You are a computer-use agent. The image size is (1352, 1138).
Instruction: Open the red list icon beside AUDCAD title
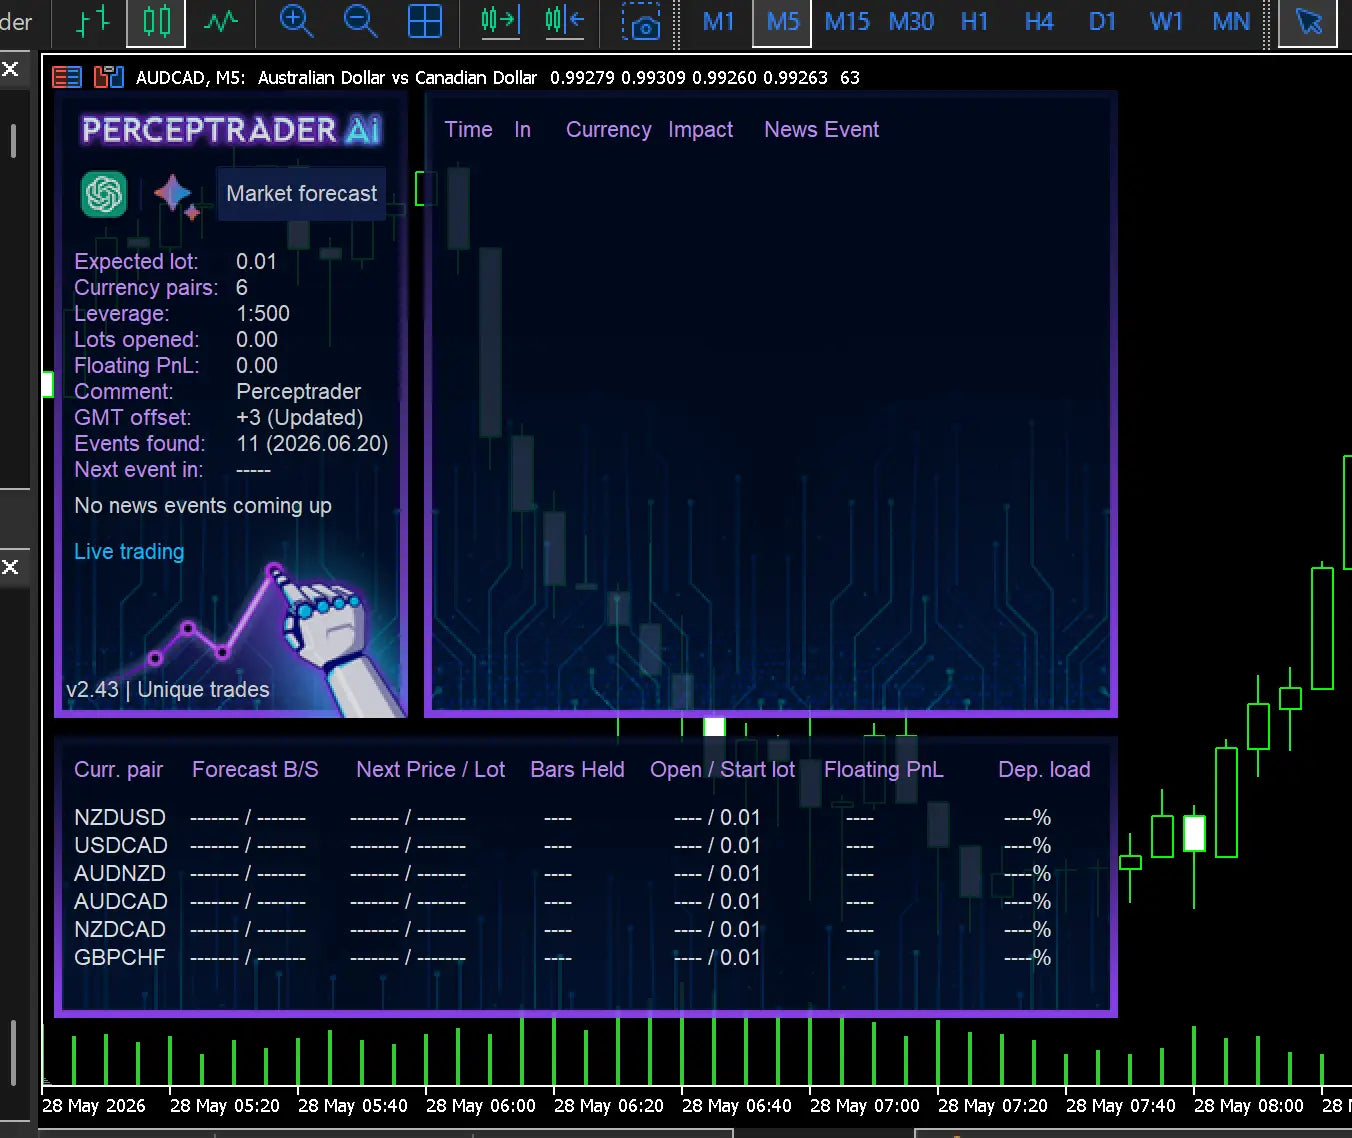(x=67, y=77)
